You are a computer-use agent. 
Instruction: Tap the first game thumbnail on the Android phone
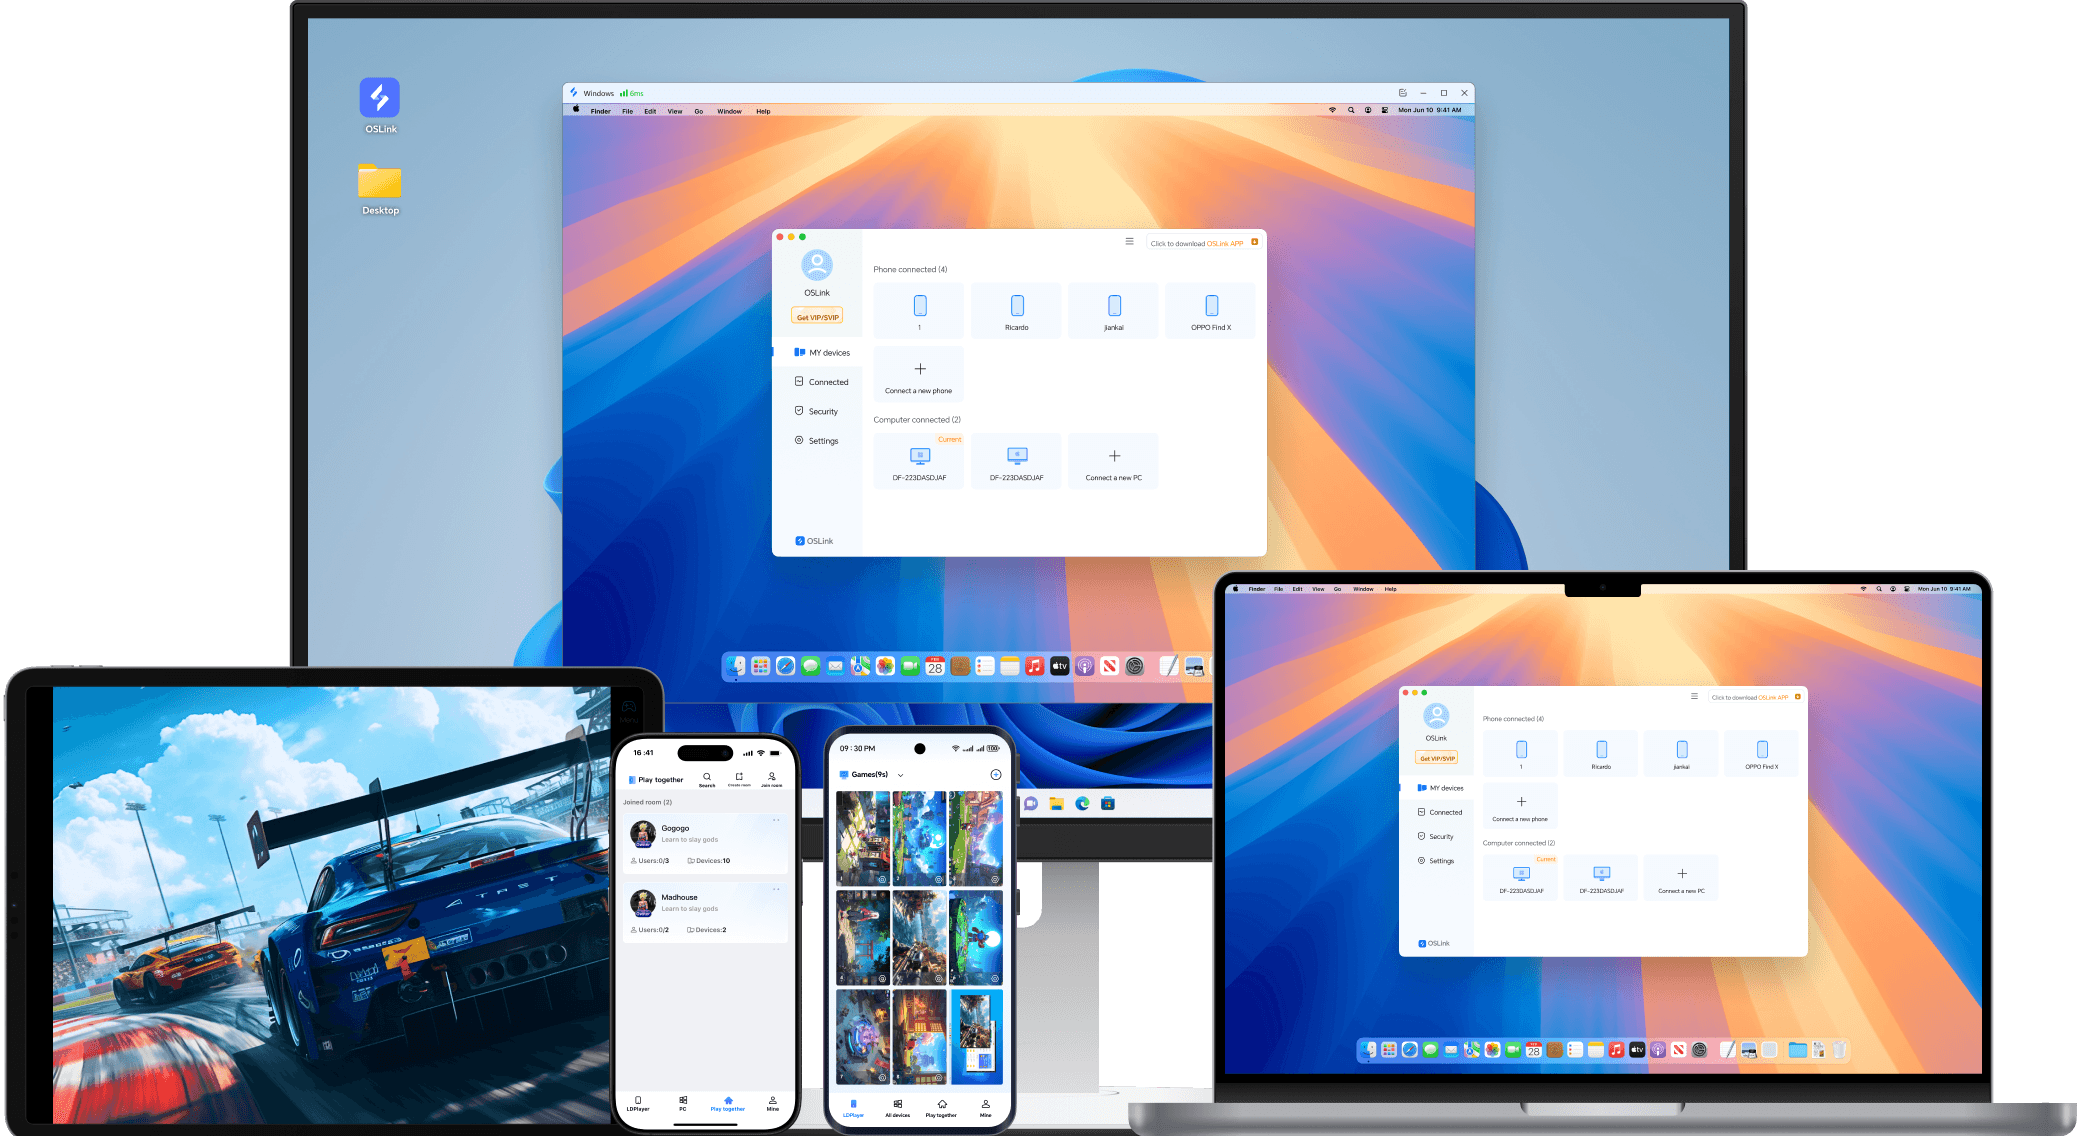pyautogui.click(x=862, y=838)
